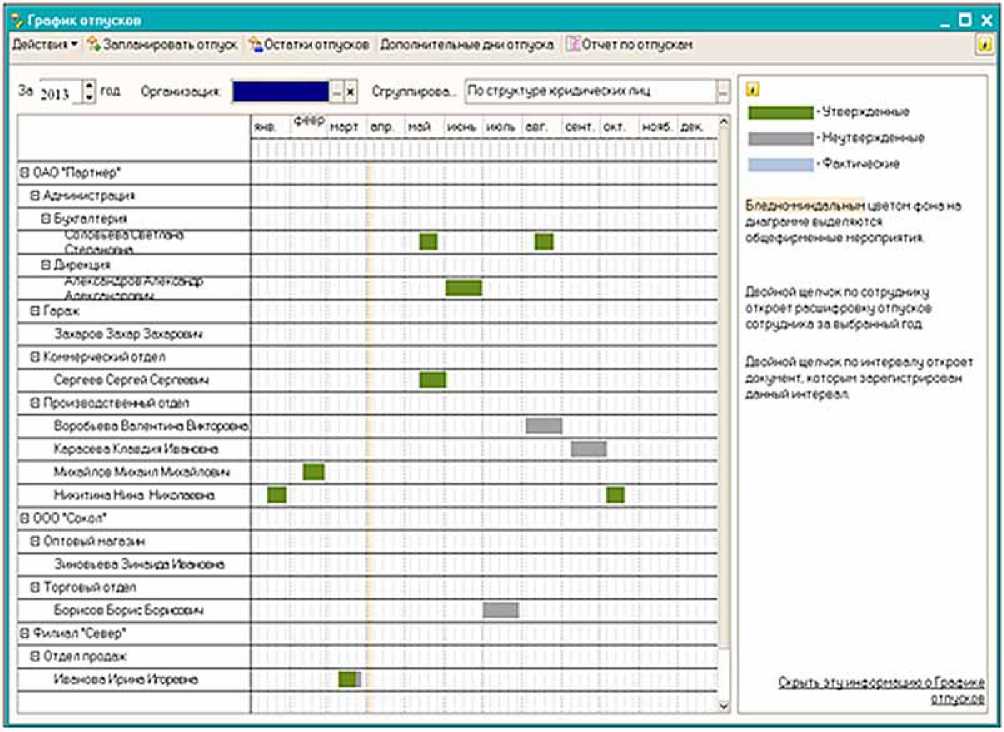Click Запланировать отпуск toolbar button
The width and height of the screenshot is (1004, 732).
[x=163, y=45]
